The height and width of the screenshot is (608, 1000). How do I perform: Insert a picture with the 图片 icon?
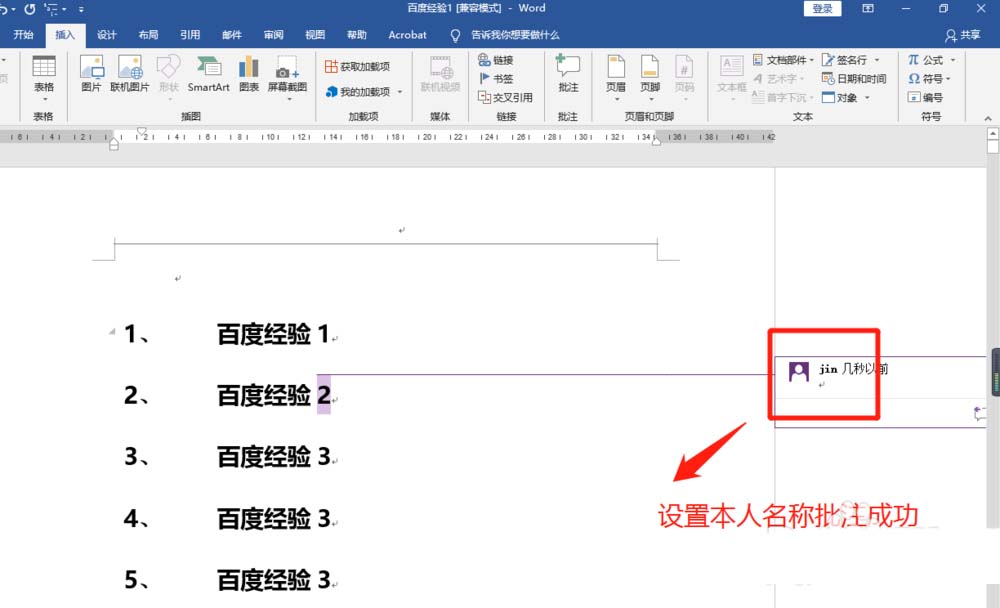91,74
